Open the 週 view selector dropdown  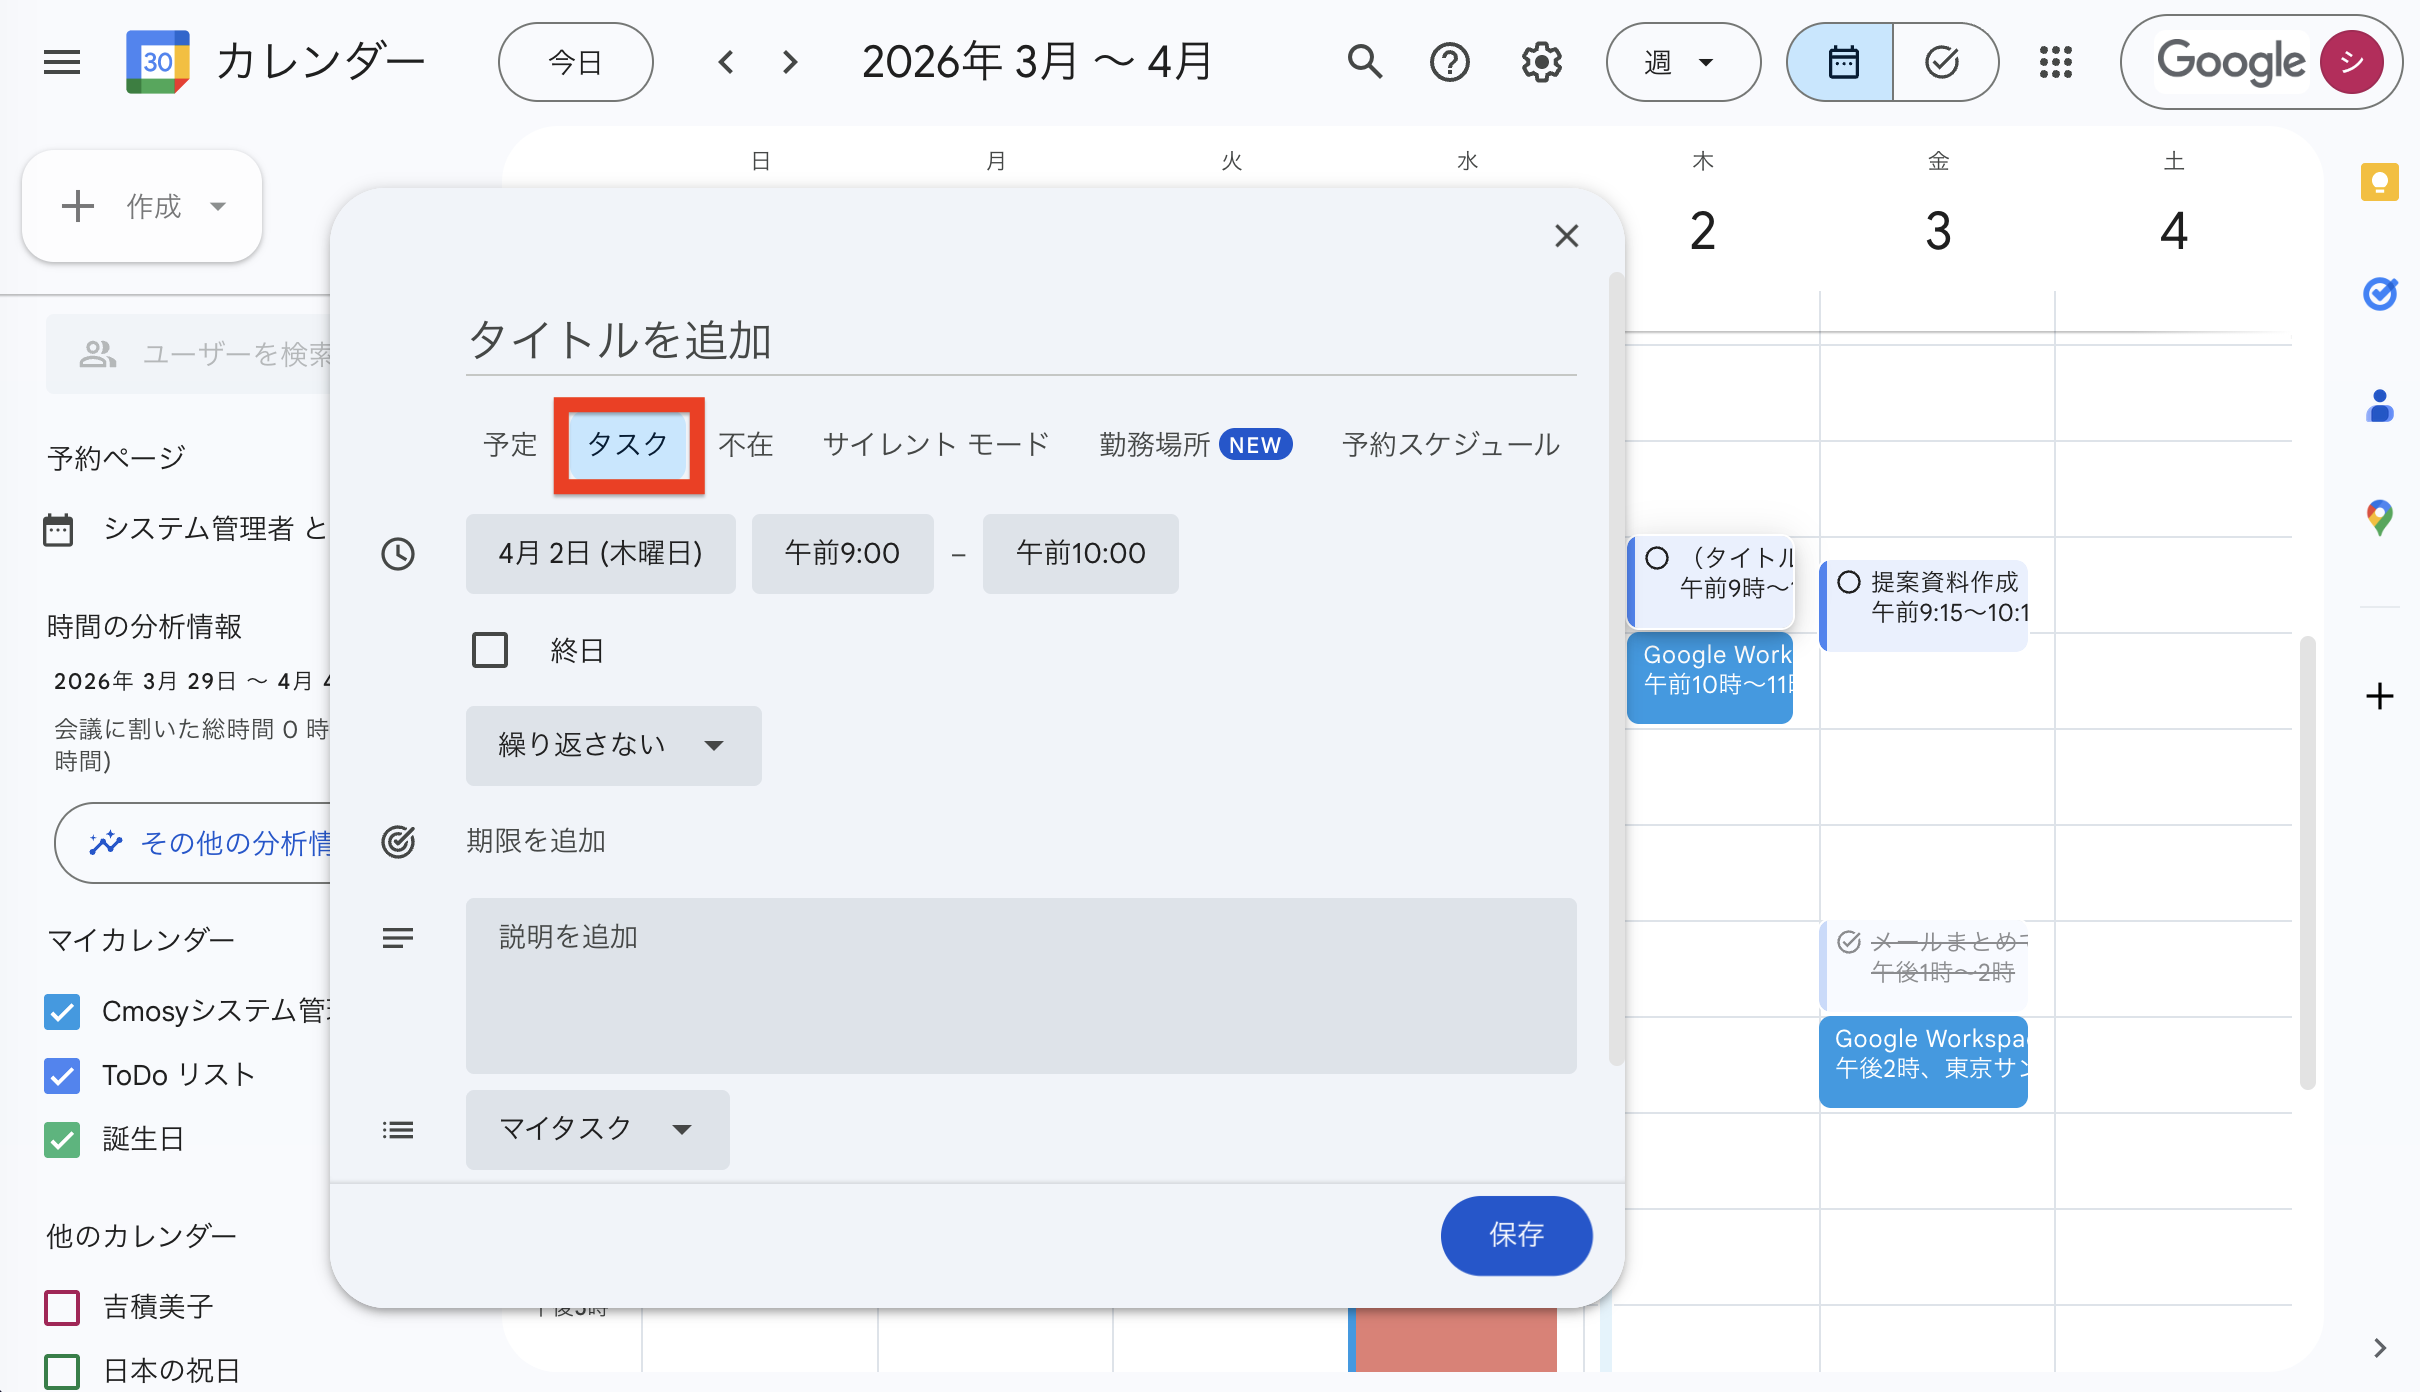[1683, 61]
